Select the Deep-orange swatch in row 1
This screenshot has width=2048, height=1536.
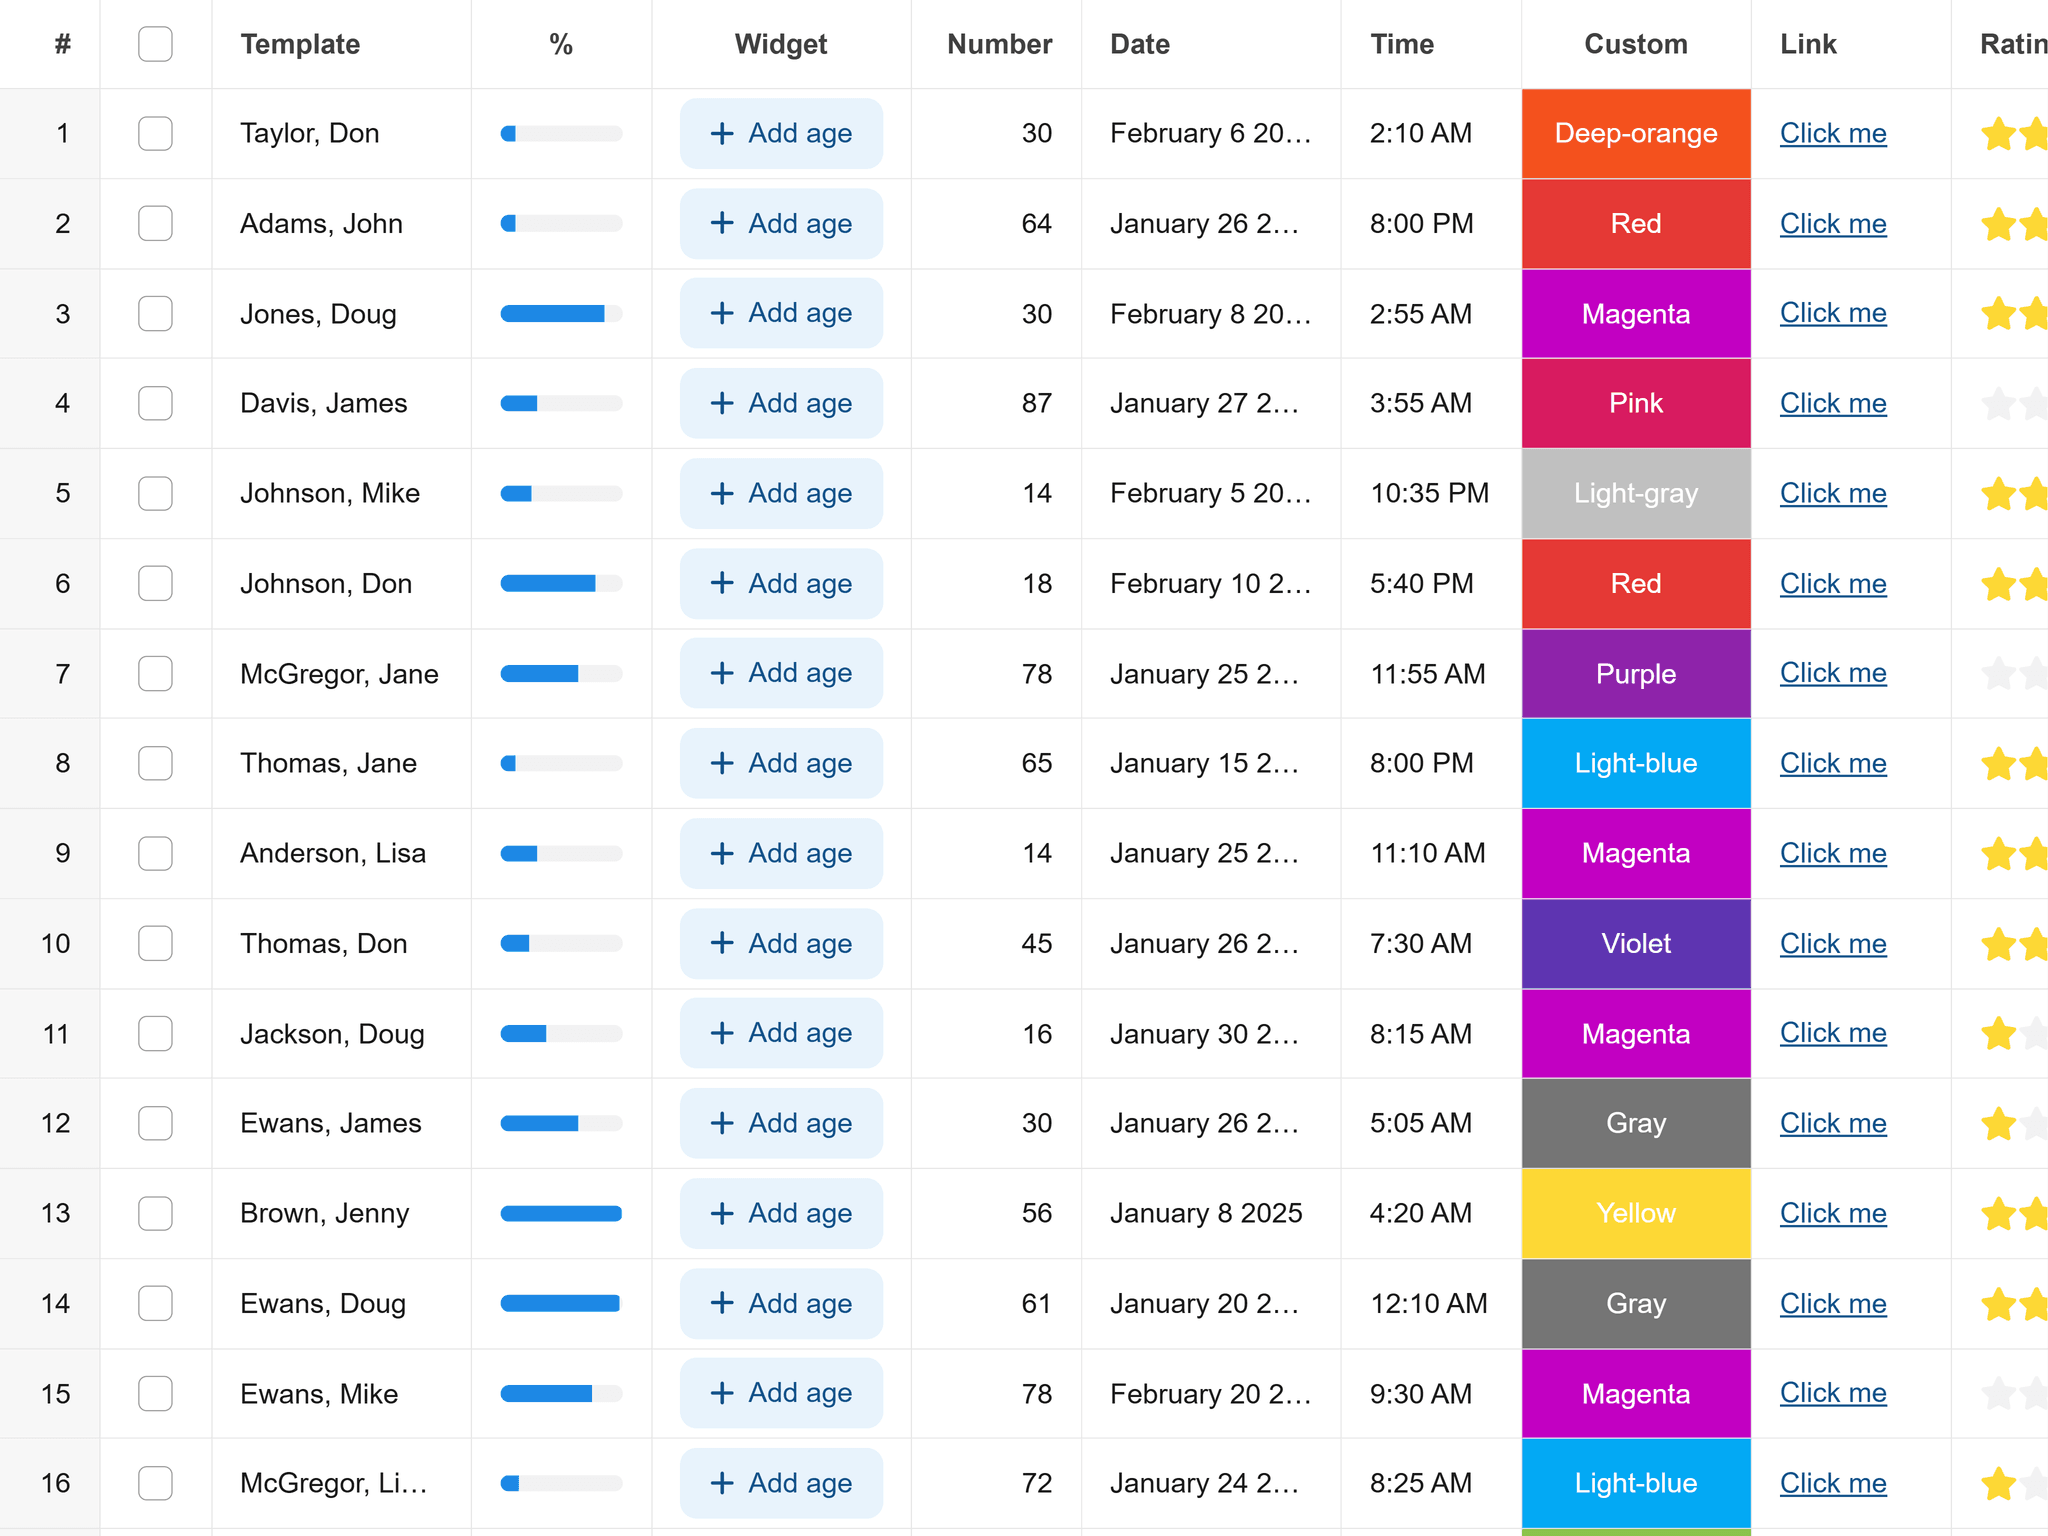click(x=1636, y=133)
